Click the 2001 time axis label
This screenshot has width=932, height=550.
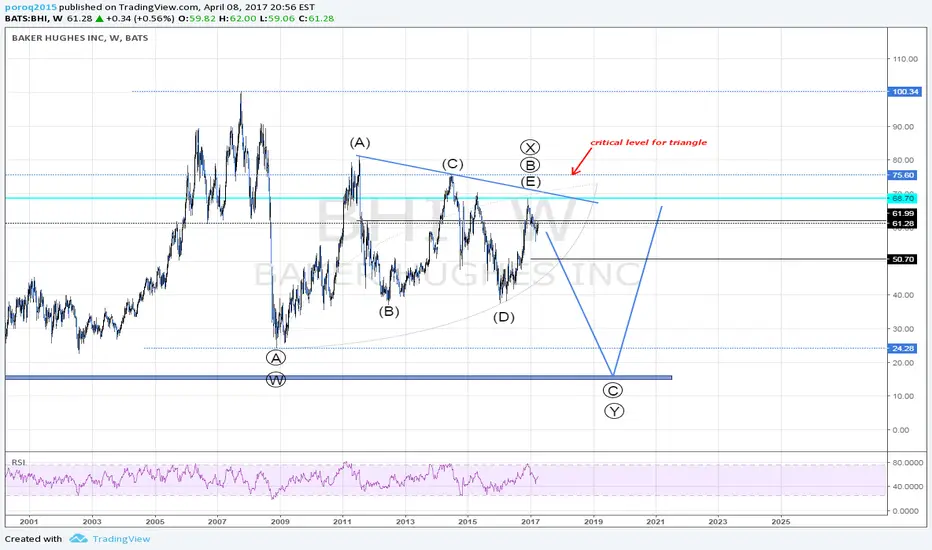coord(29,521)
